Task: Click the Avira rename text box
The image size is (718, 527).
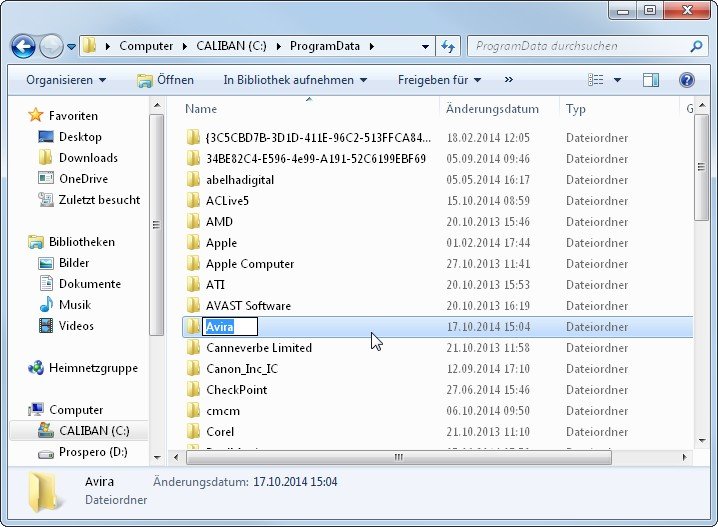Action: pyautogui.click(x=230, y=327)
